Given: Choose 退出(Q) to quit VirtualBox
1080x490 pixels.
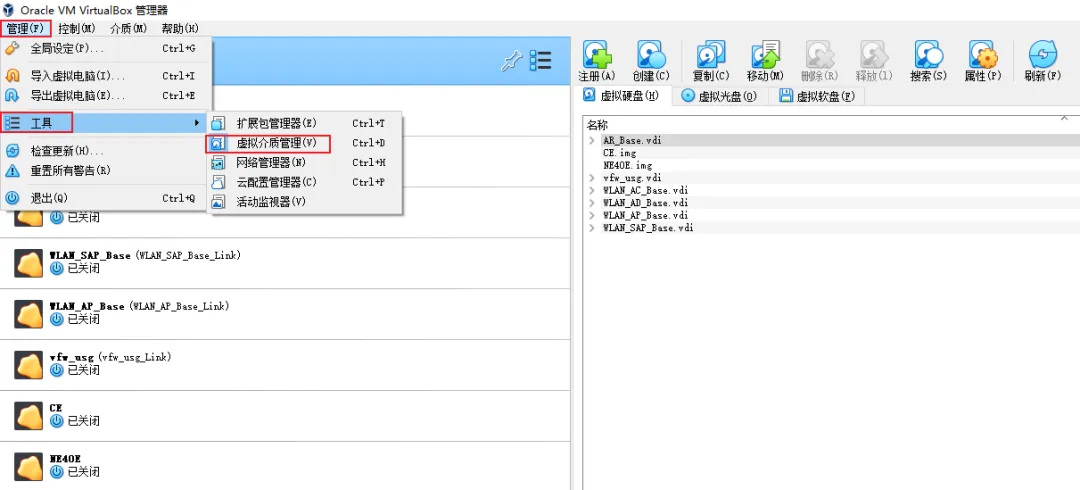Looking at the screenshot, I should [x=106, y=198].
